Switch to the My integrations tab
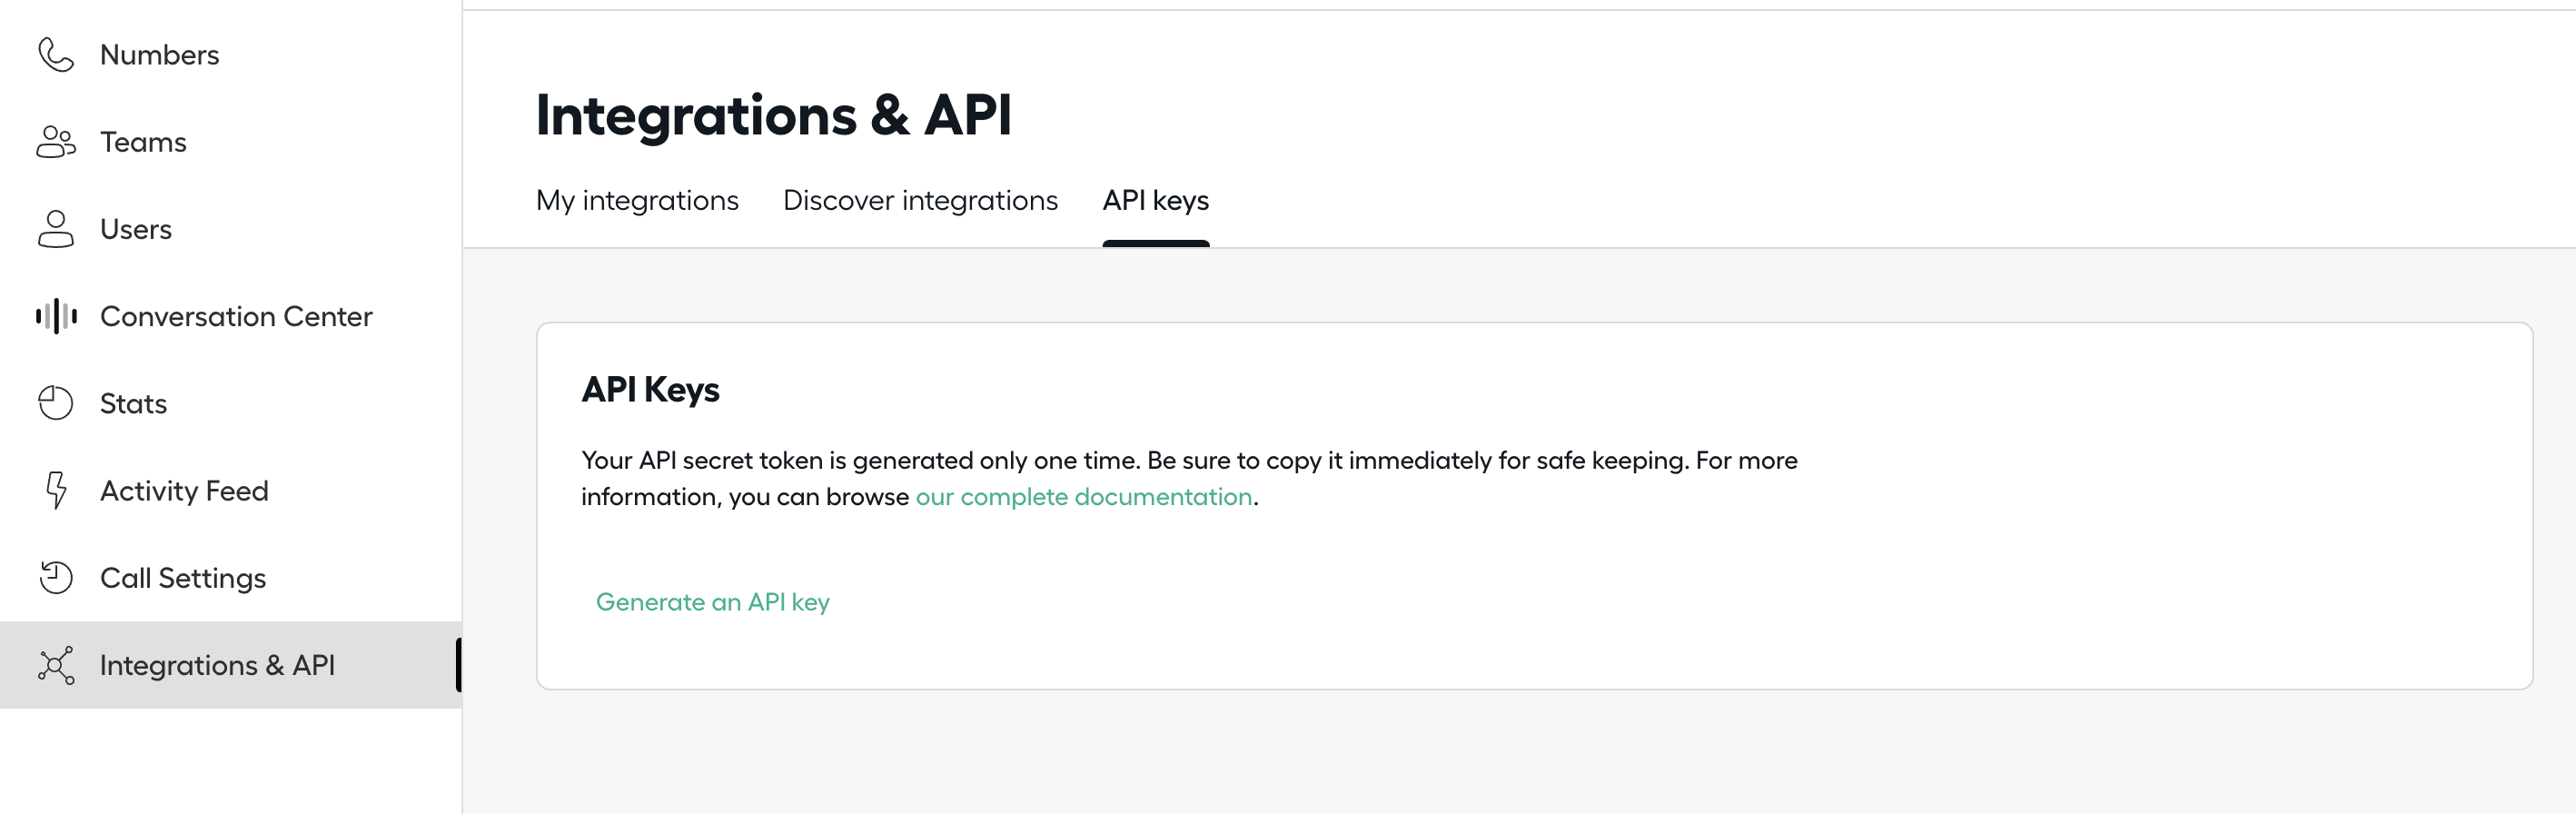 coord(637,201)
